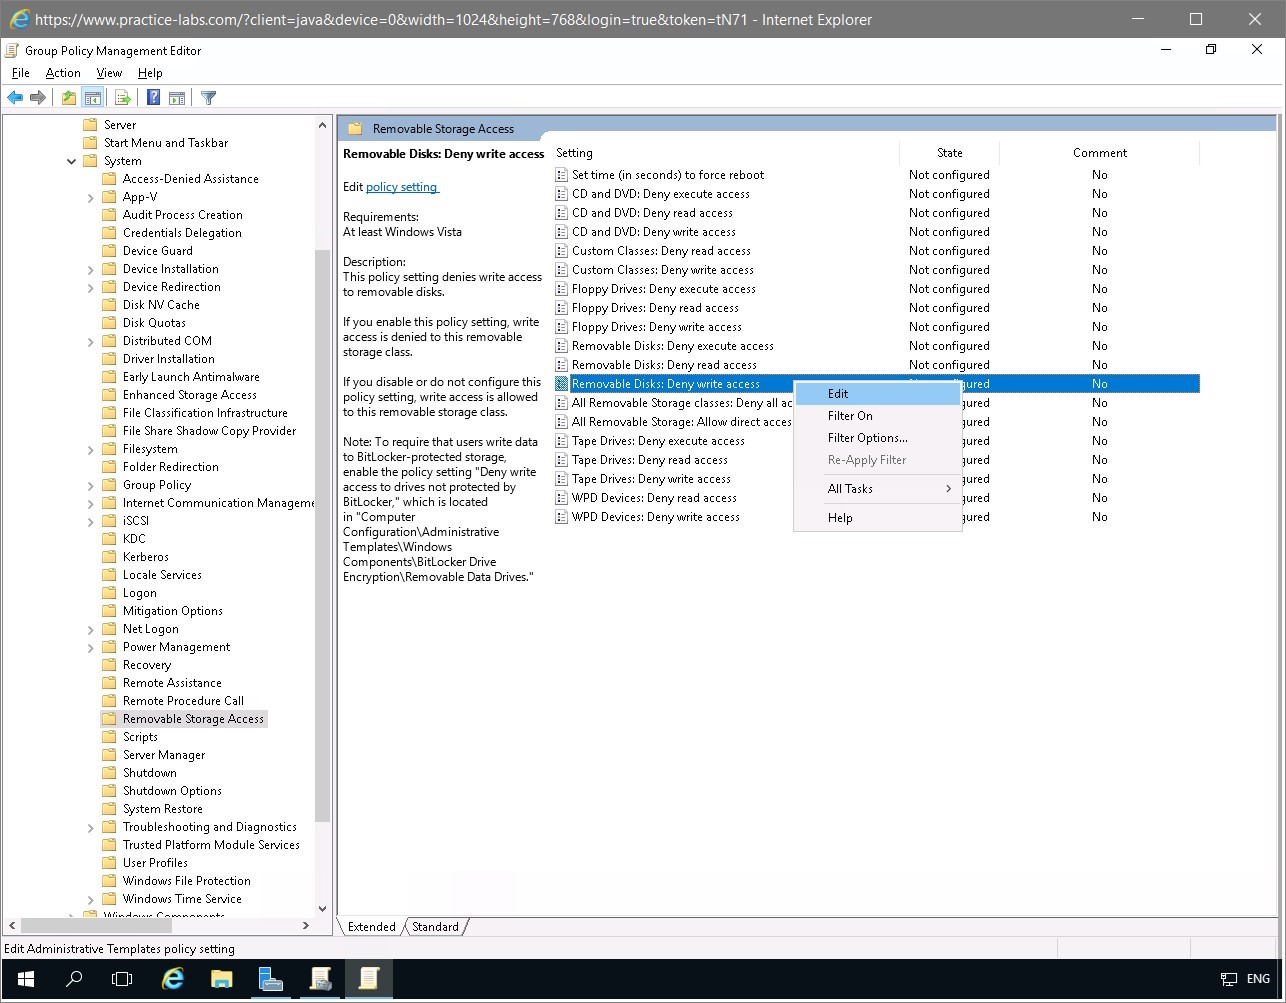1286x1003 pixels.
Task: Click the Export List toolbar icon
Action: [122, 97]
